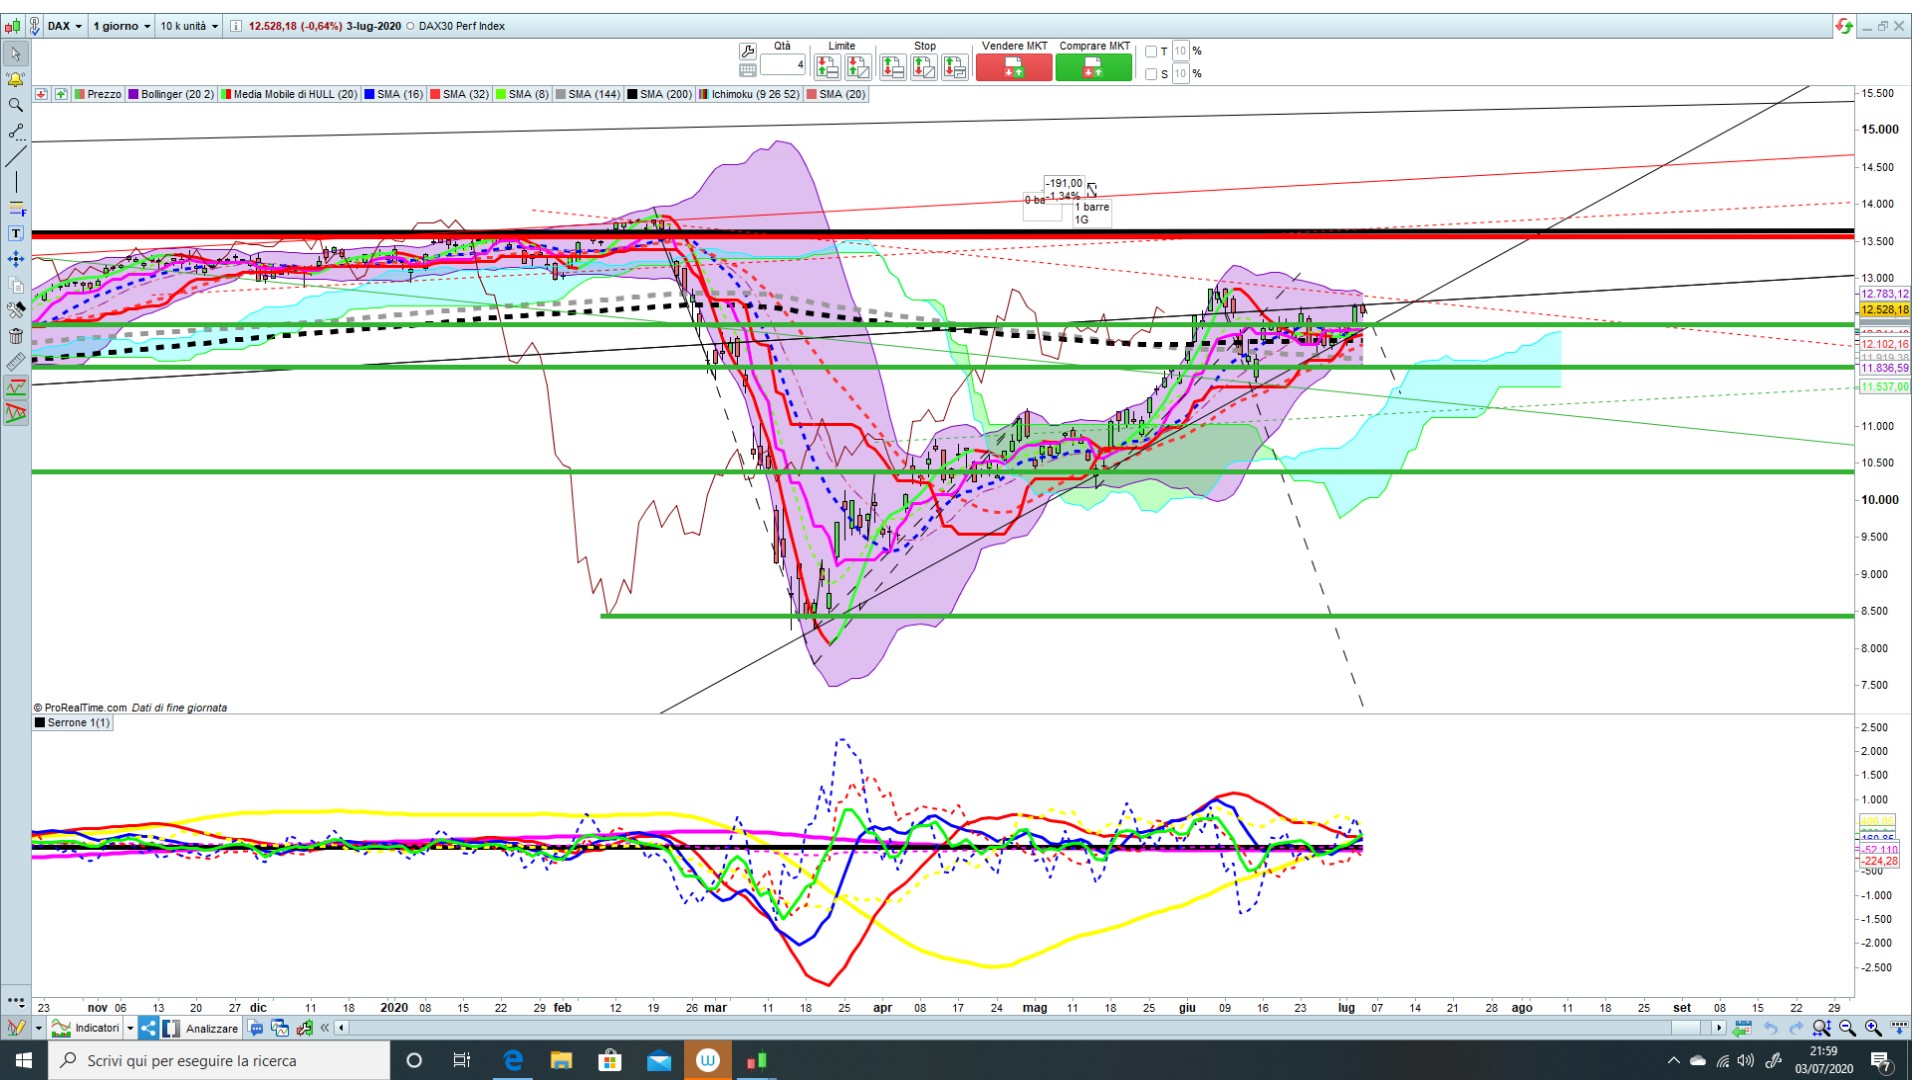Screen dimensions: 1920x1080
Task: Open the order settings wrench icon
Action: click(x=747, y=50)
